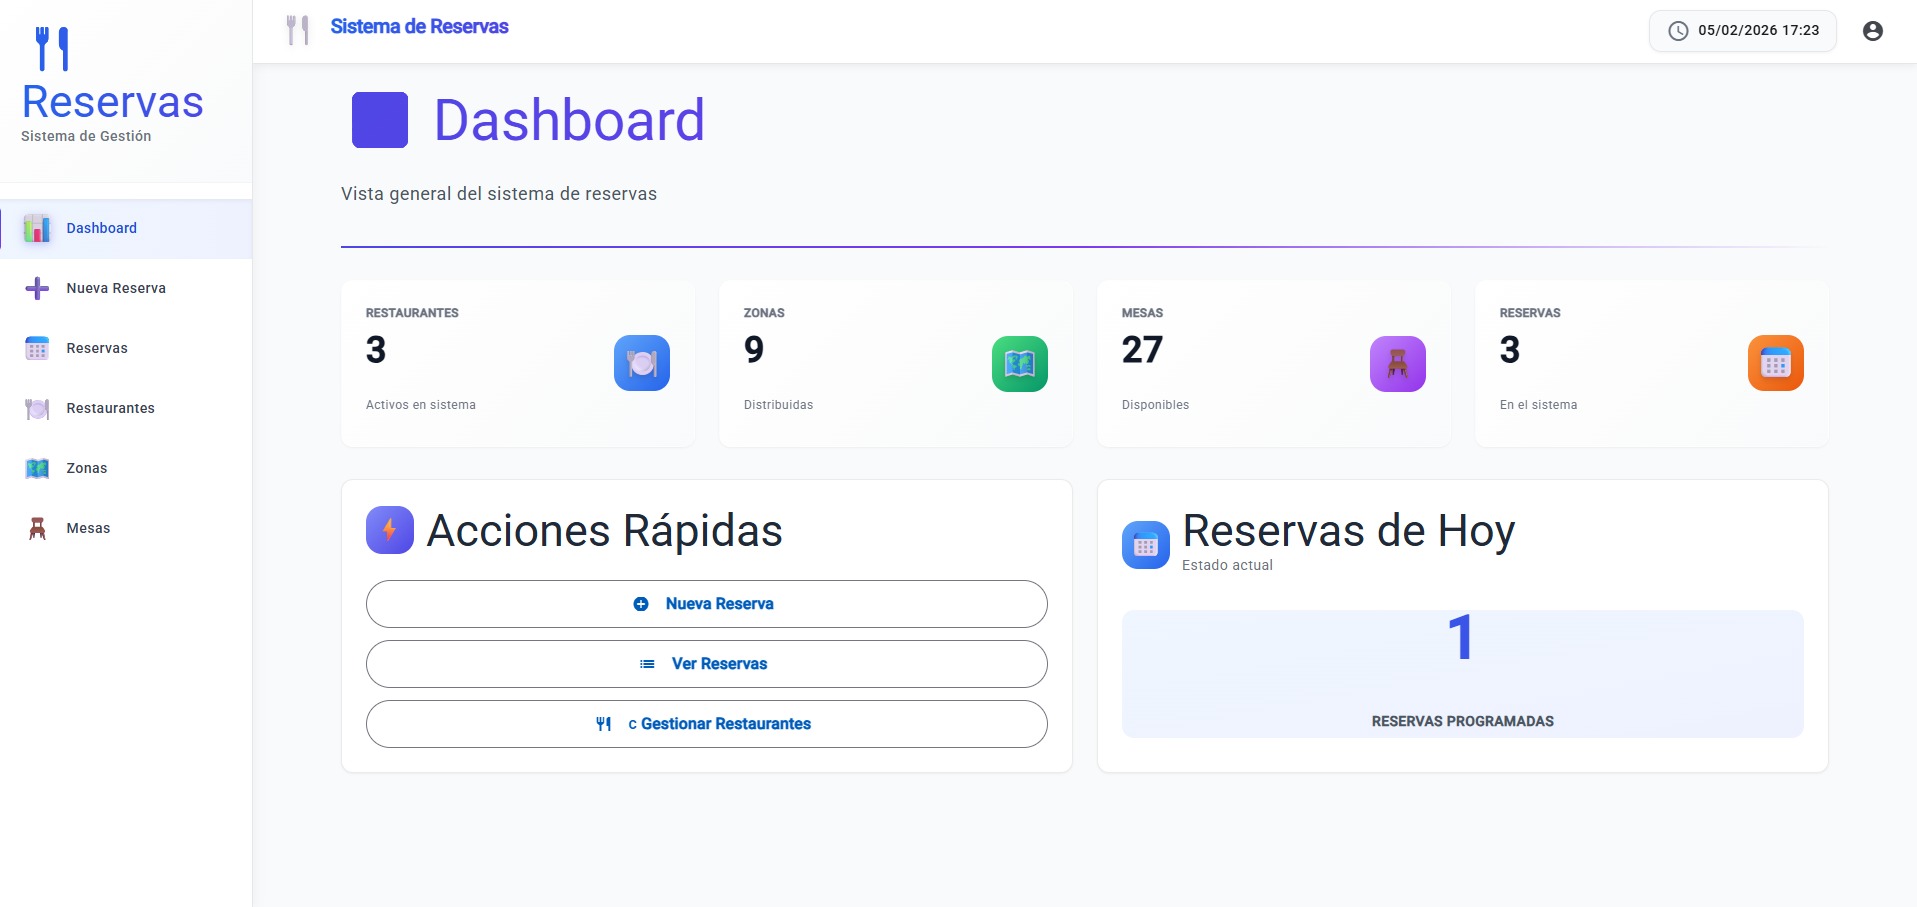Image resolution: width=1917 pixels, height=907 pixels.
Task: Click the orange calendar icon on Reservas card
Action: 1775,363
